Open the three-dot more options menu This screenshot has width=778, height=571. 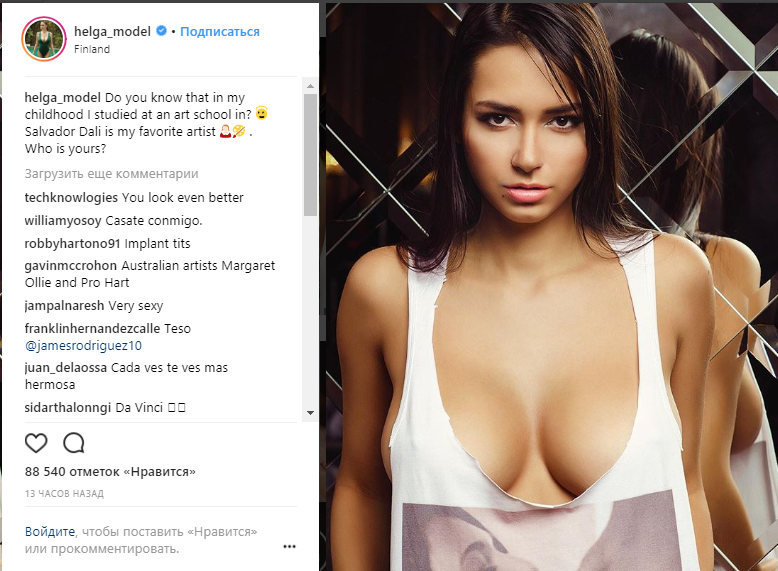coord(289,546)
